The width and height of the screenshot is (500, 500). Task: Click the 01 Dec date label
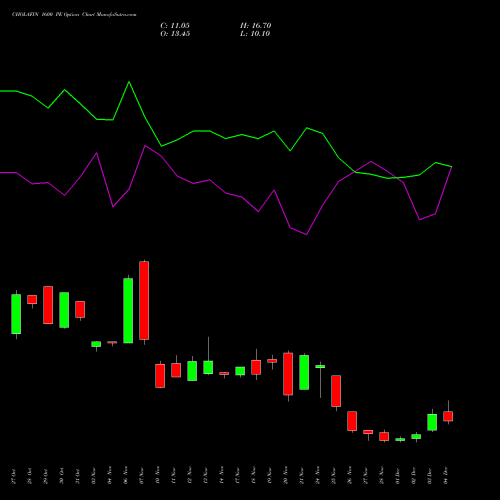pyautogui.click(x=397, y=476)
